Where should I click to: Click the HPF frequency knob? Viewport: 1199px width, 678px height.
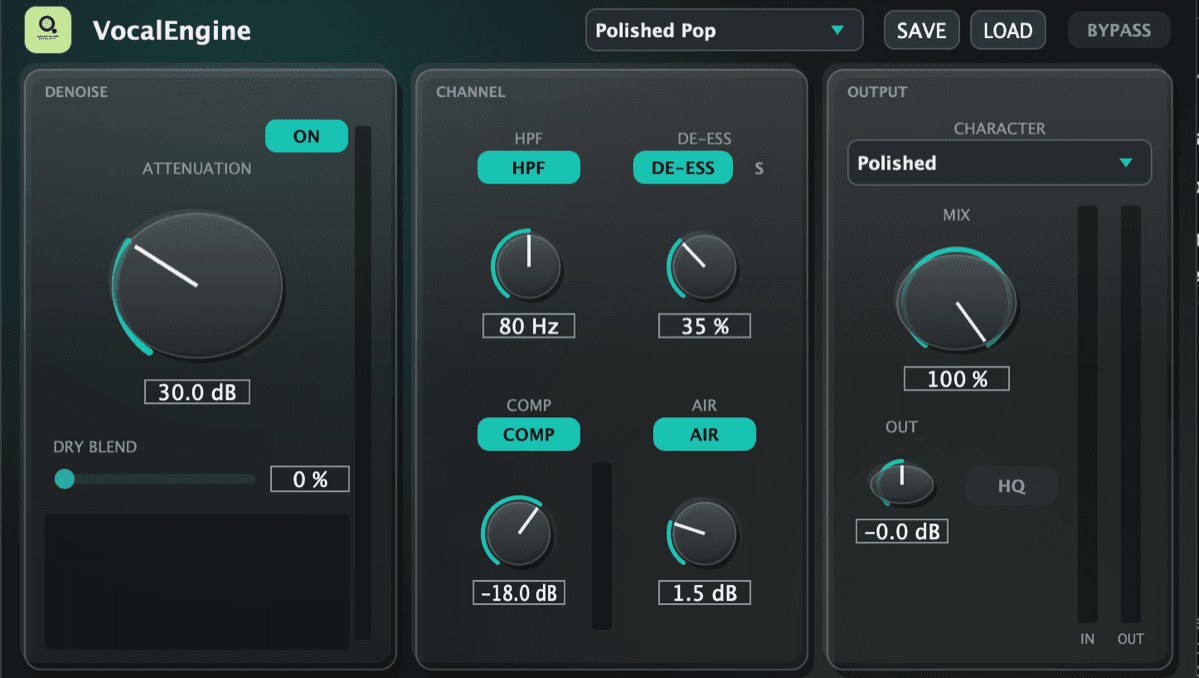point(528,266)
